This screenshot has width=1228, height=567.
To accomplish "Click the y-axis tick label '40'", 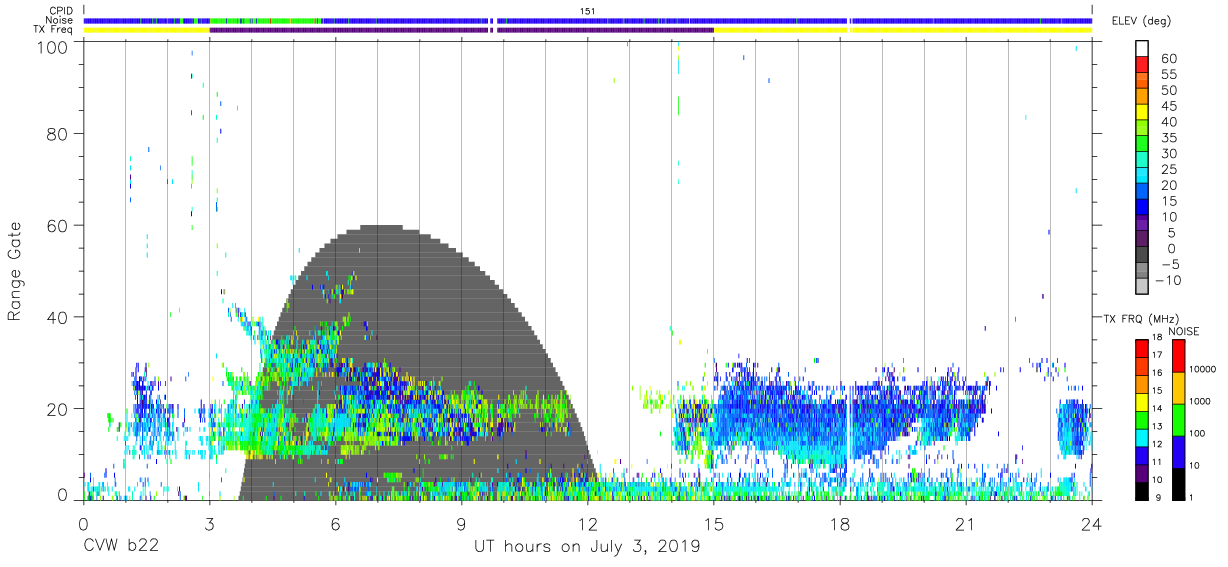I will tap(59, 317).
